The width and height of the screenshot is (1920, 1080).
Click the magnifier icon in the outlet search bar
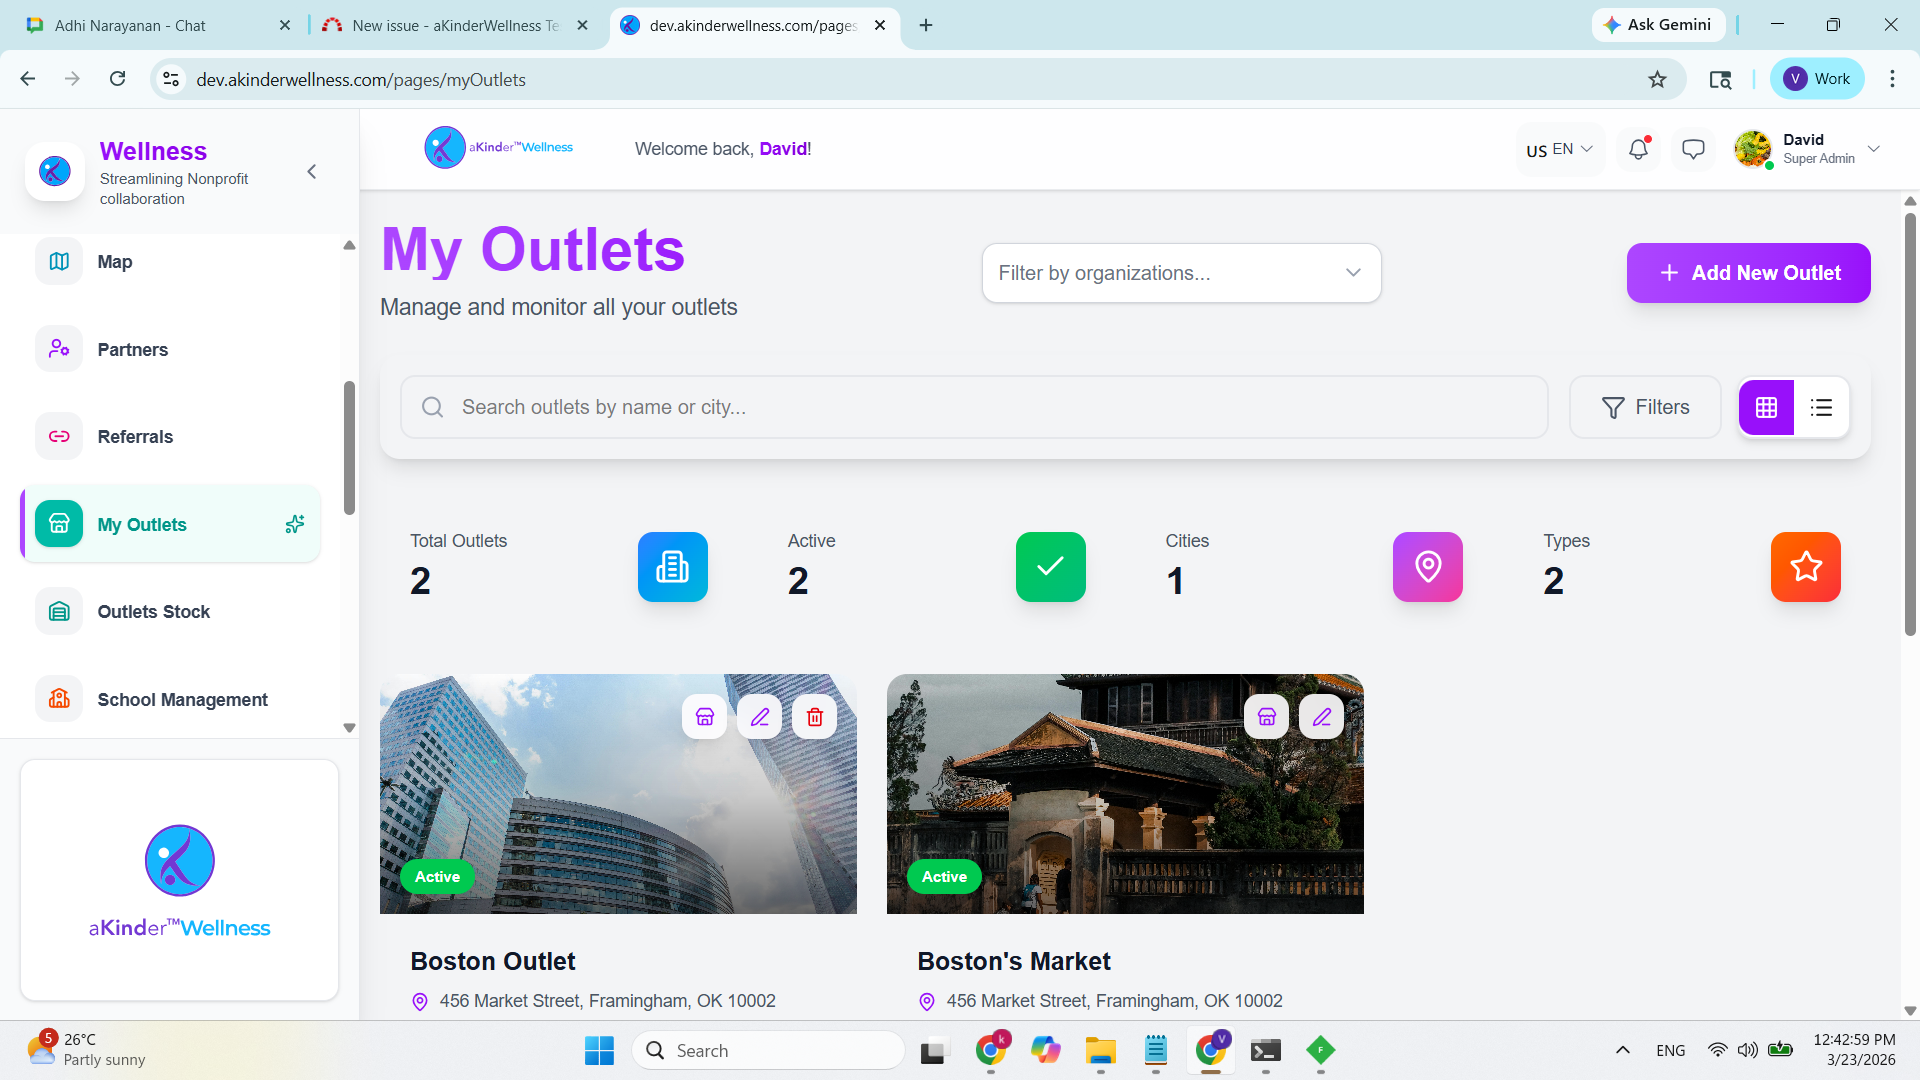(x=432, y=407)
